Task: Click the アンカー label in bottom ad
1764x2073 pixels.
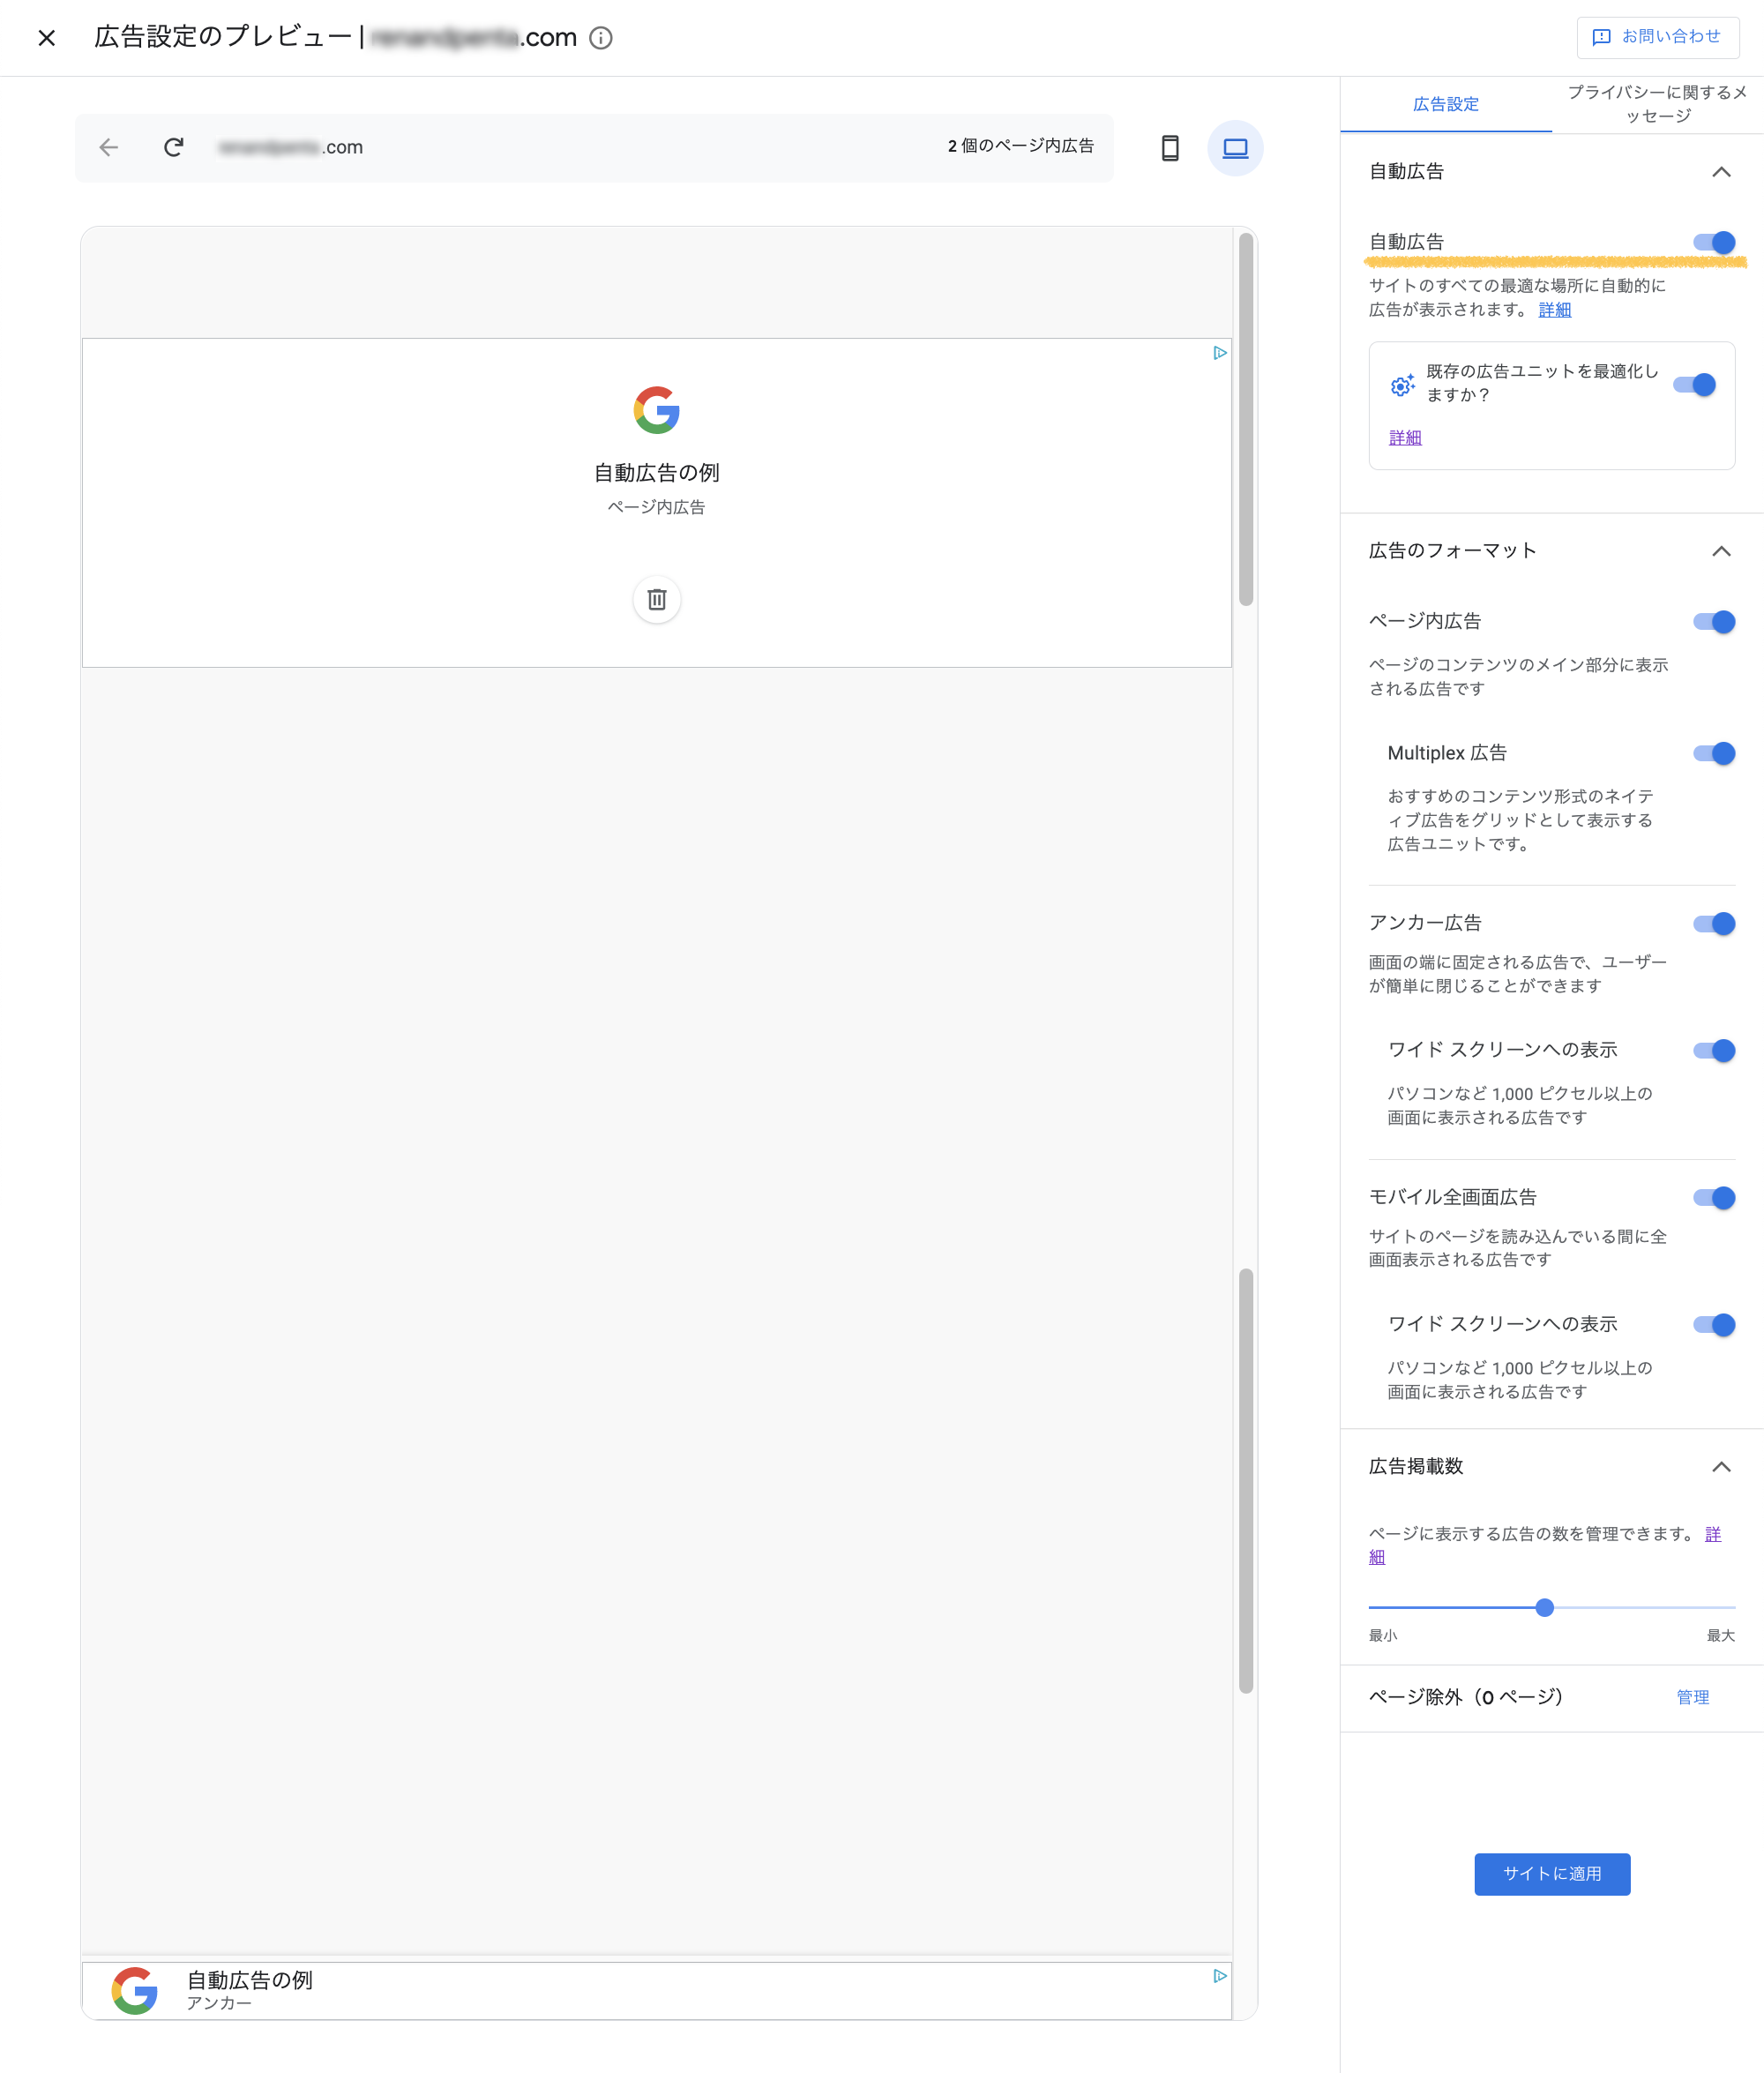Action: pyautogui.click(x=219, y=2003)
